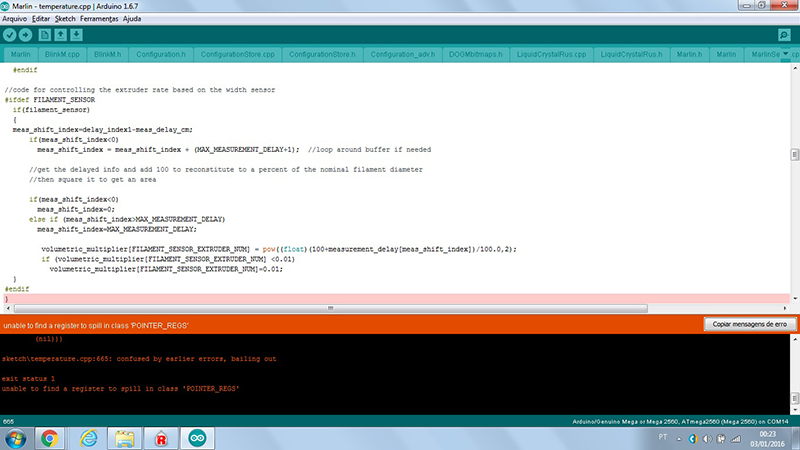This screenshot has height=450, width=800.
Task: Click the editor scroll-right arrow
Action: 785,308
